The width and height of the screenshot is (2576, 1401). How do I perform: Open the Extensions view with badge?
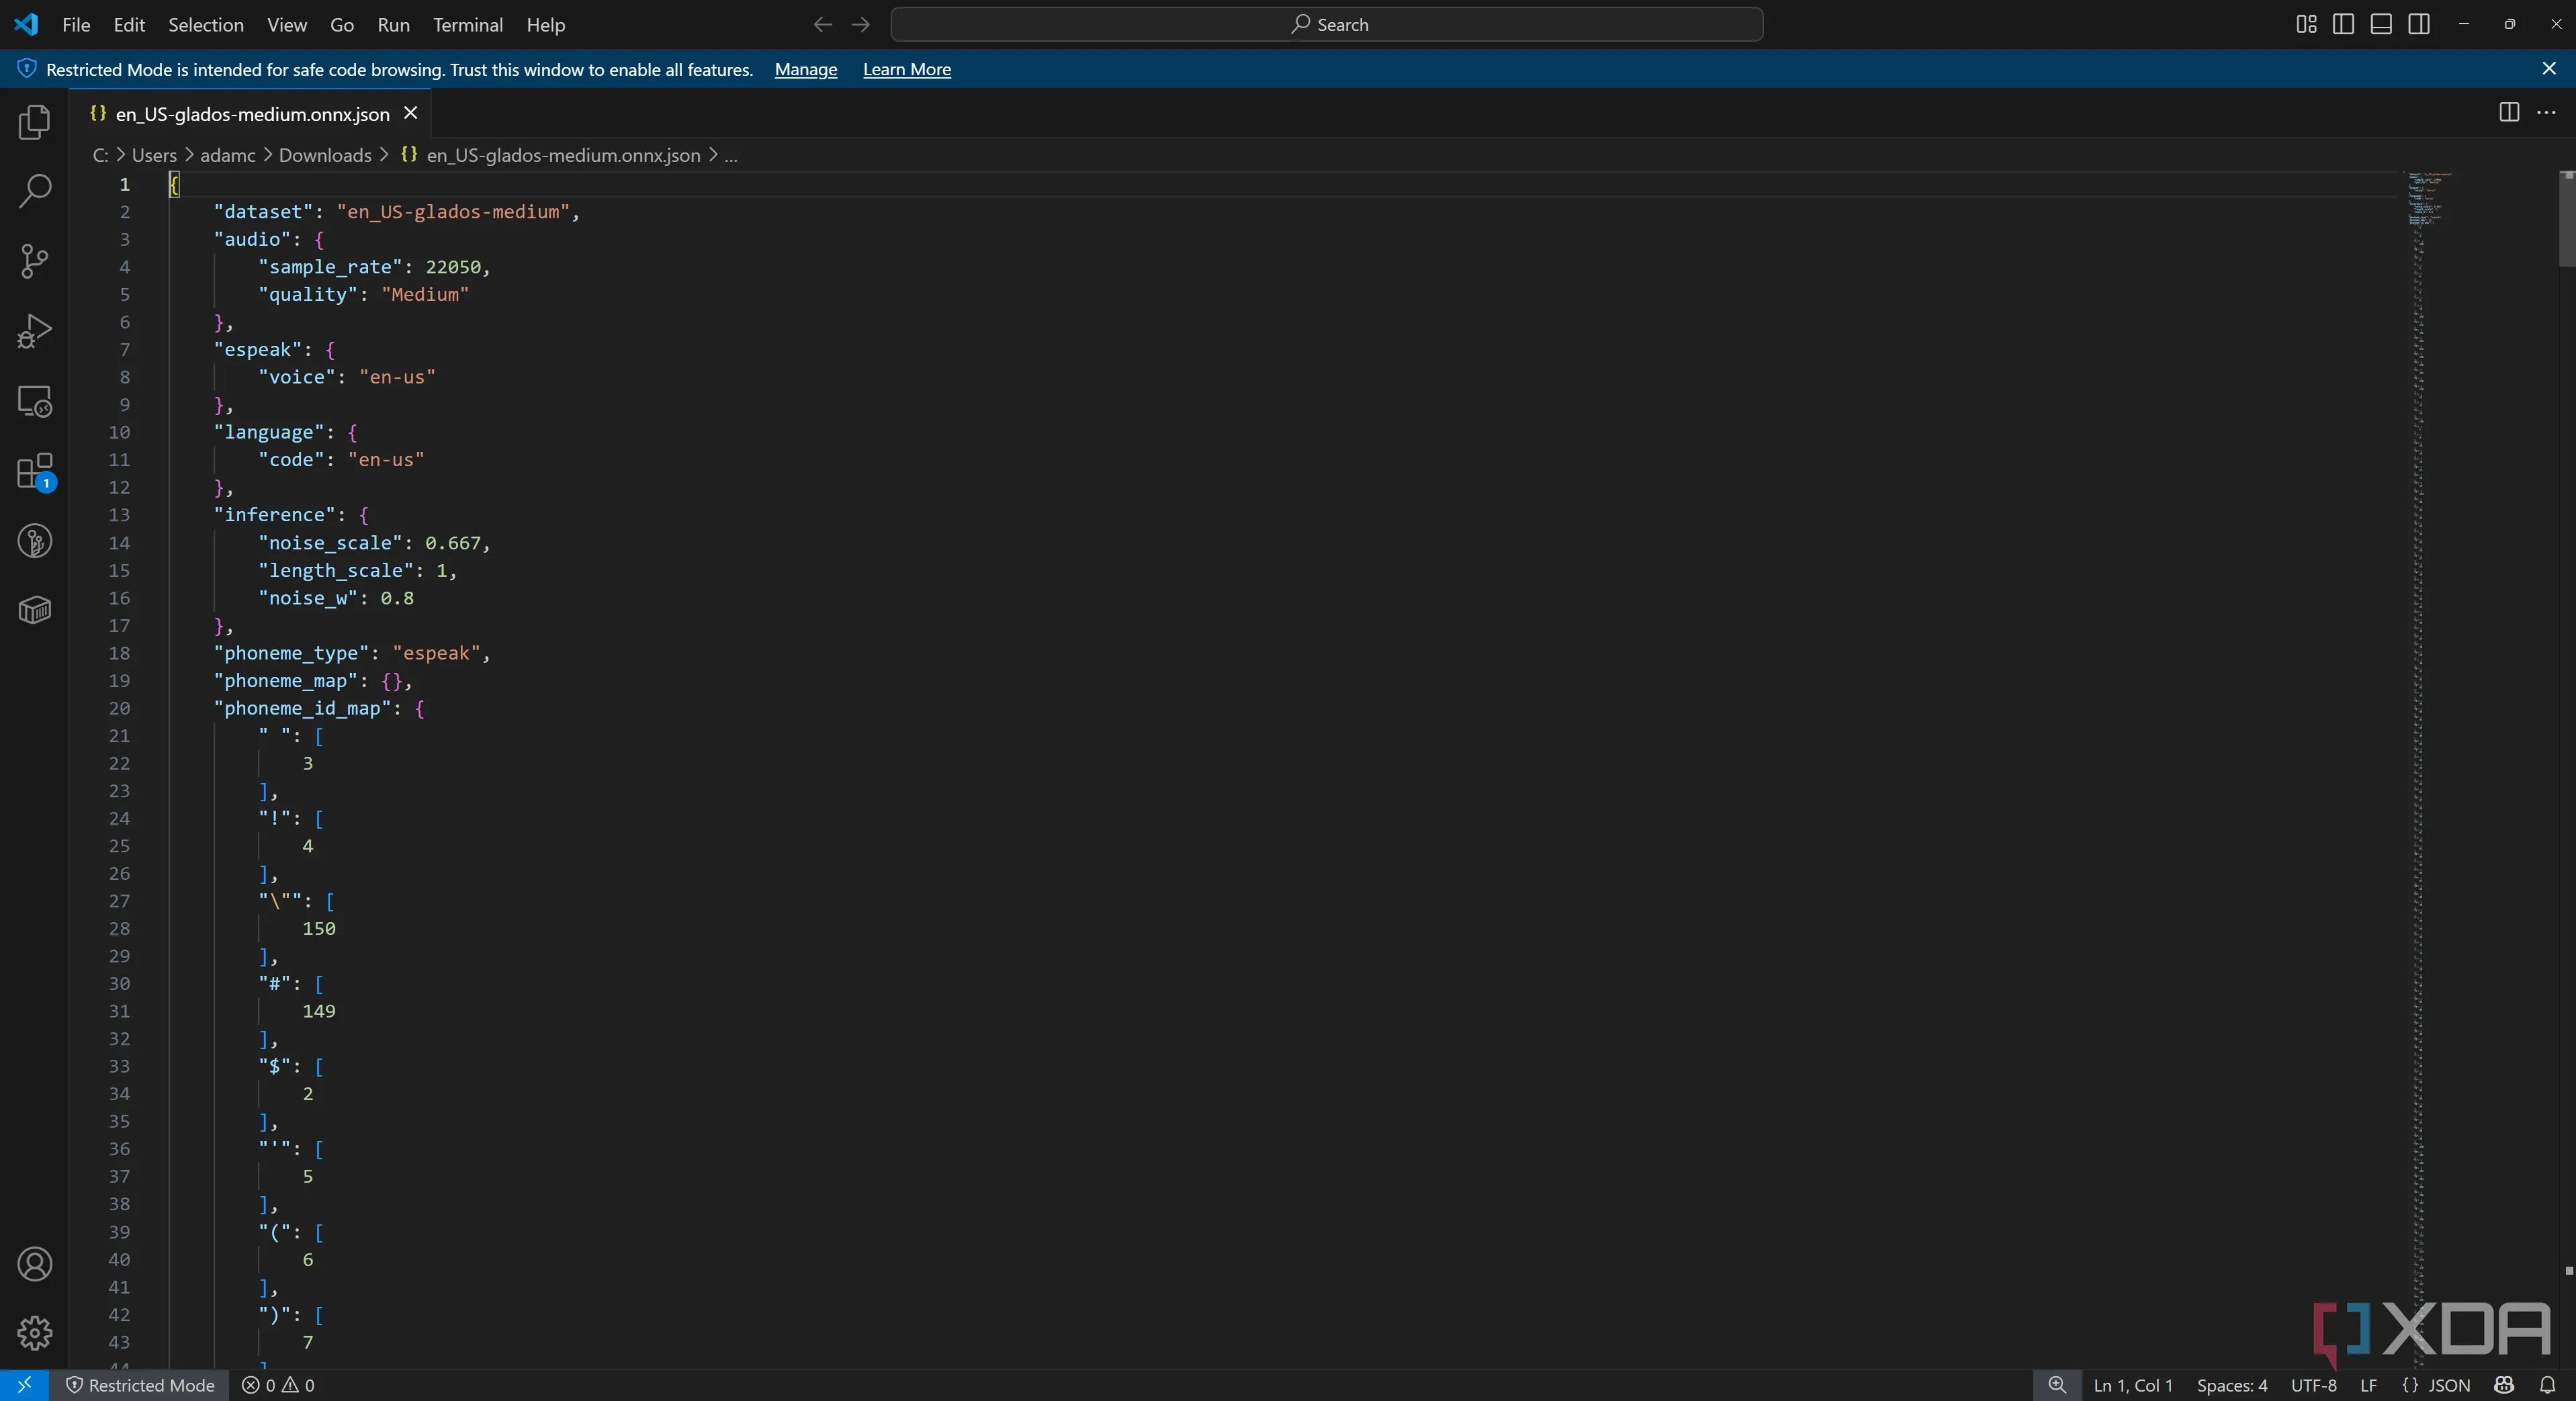(34, 471)
